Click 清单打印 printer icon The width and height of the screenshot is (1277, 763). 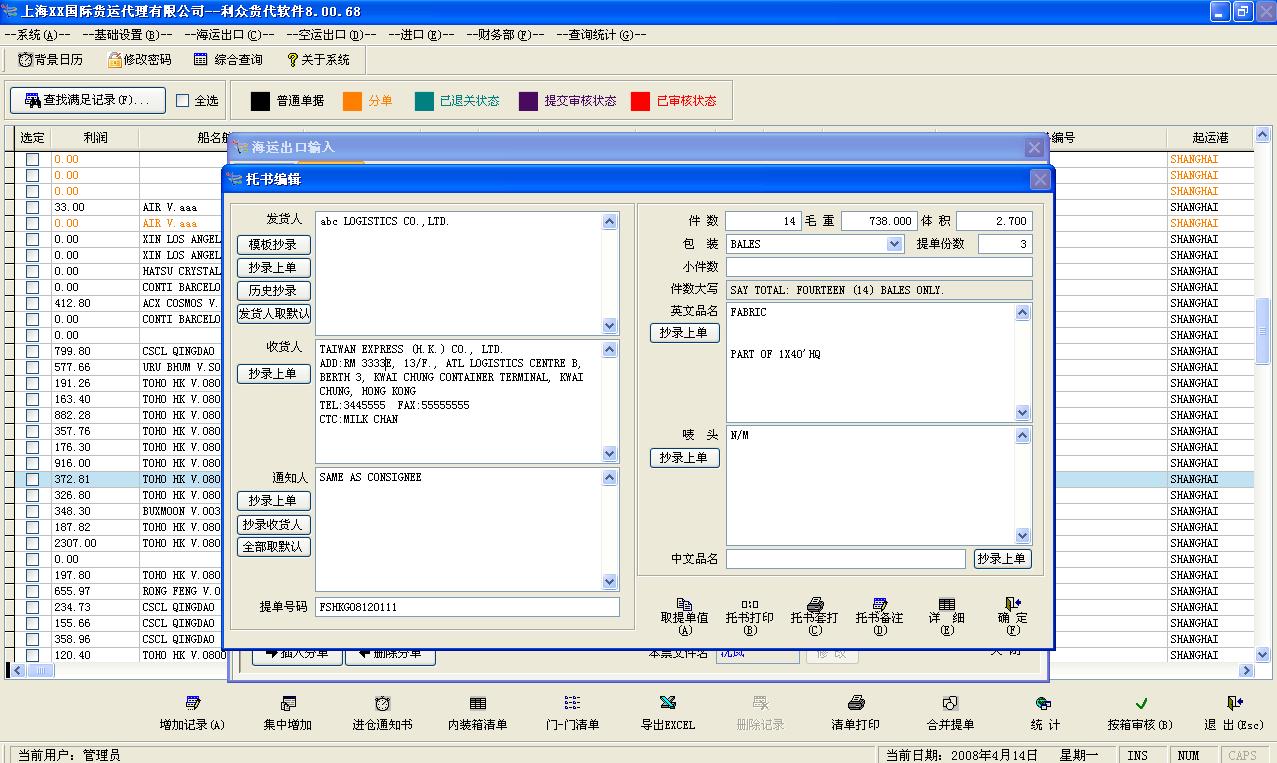[856, 704]
